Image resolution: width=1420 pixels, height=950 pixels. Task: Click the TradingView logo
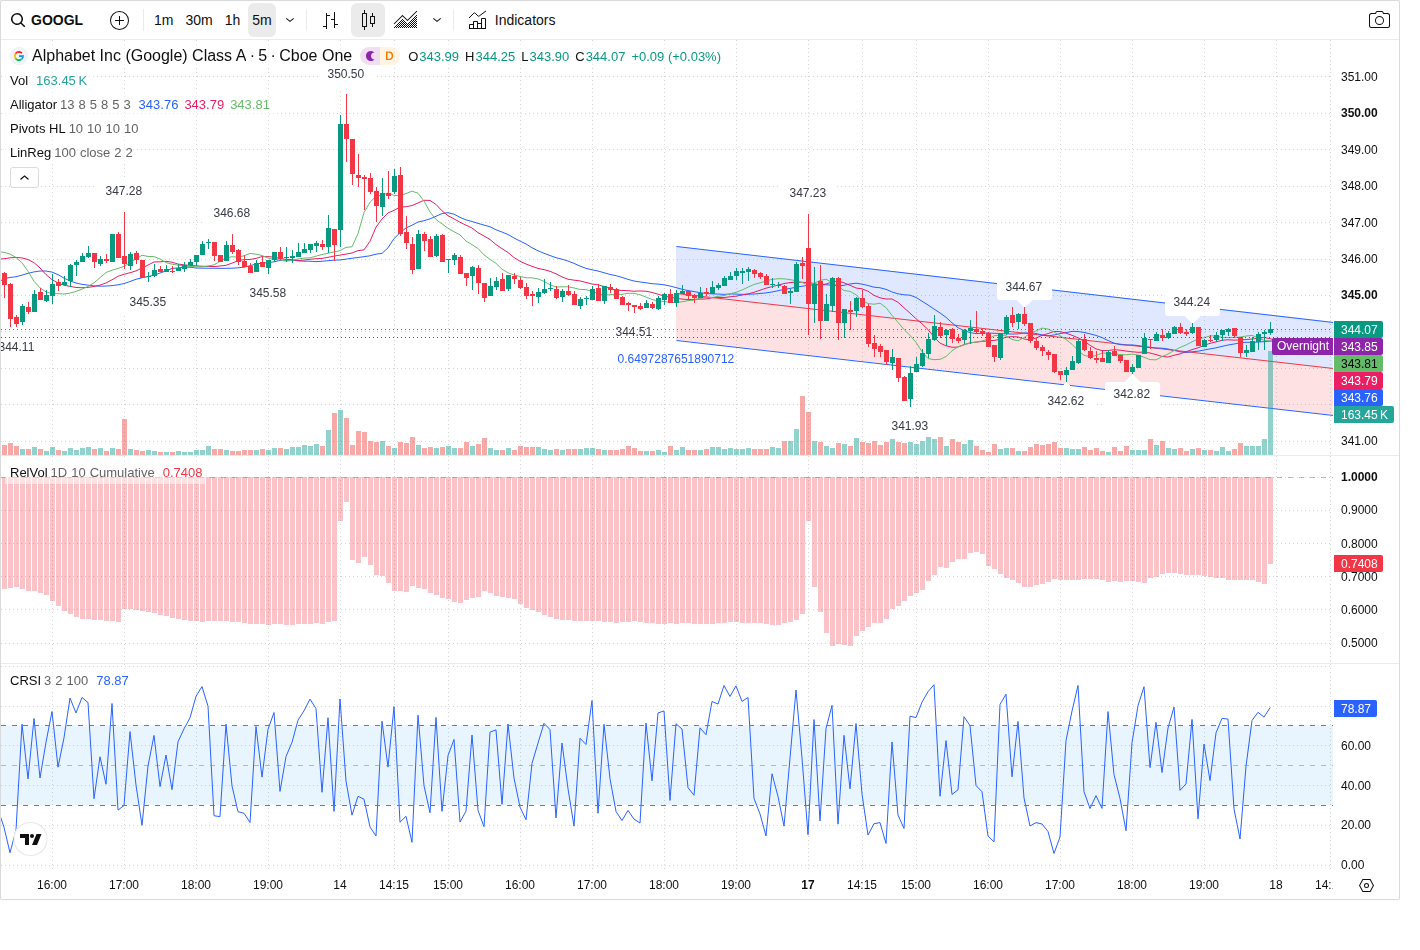tap(31, 839)
